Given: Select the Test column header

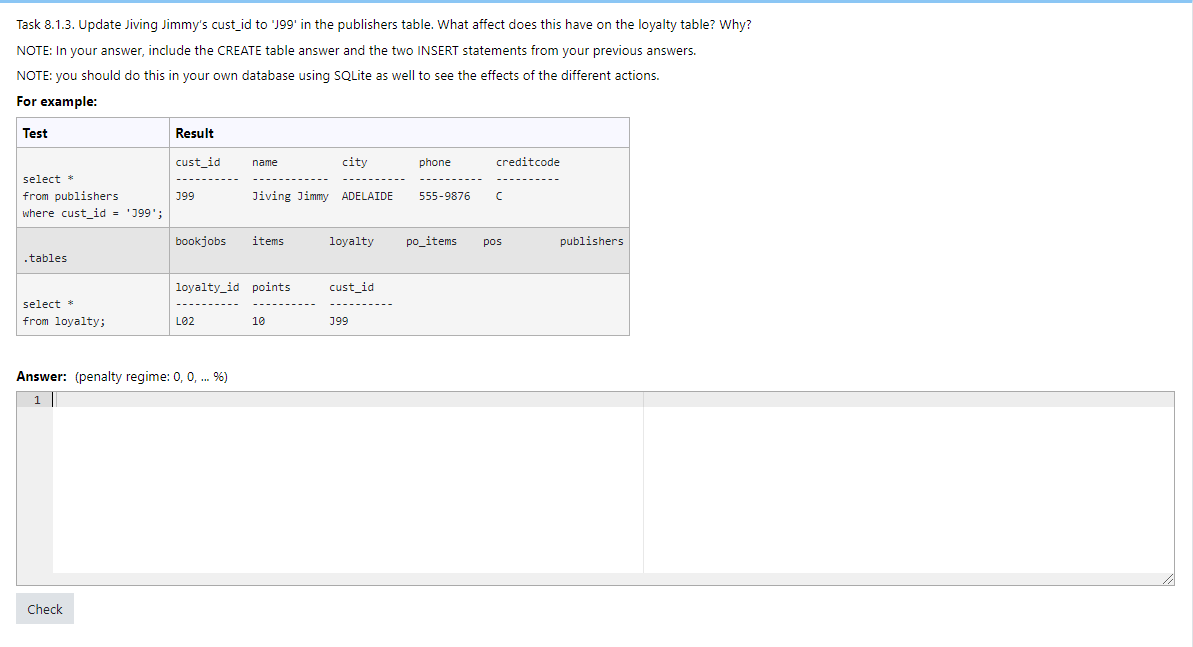Looking at the screenshot, I should point(34,132).
